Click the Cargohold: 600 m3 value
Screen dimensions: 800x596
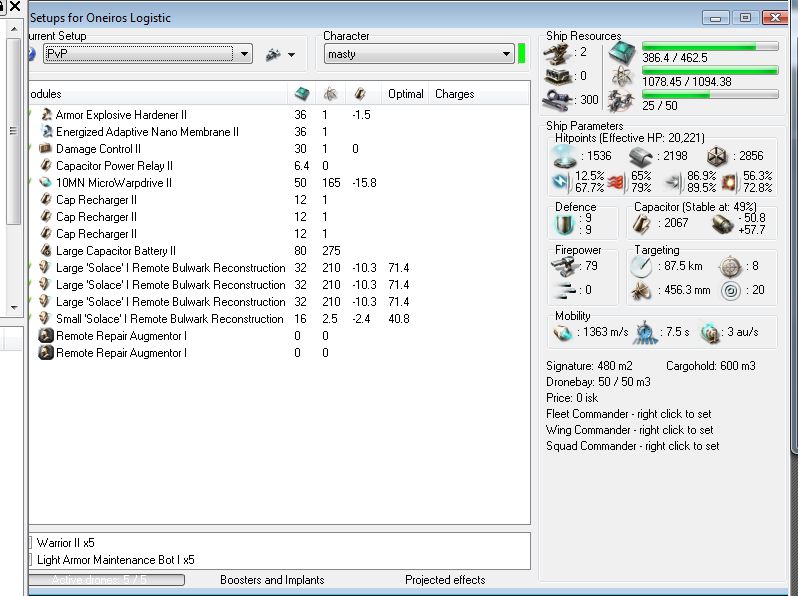coord(710,366)
